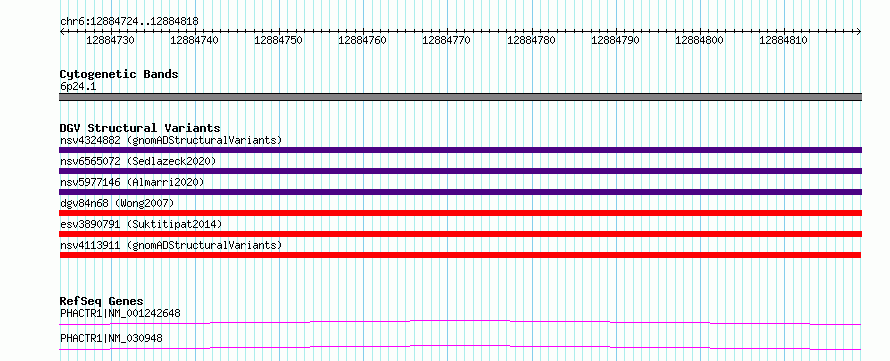Click the magenta intron line of NM_001242648

pyautogui.click(x=460, y=321)
